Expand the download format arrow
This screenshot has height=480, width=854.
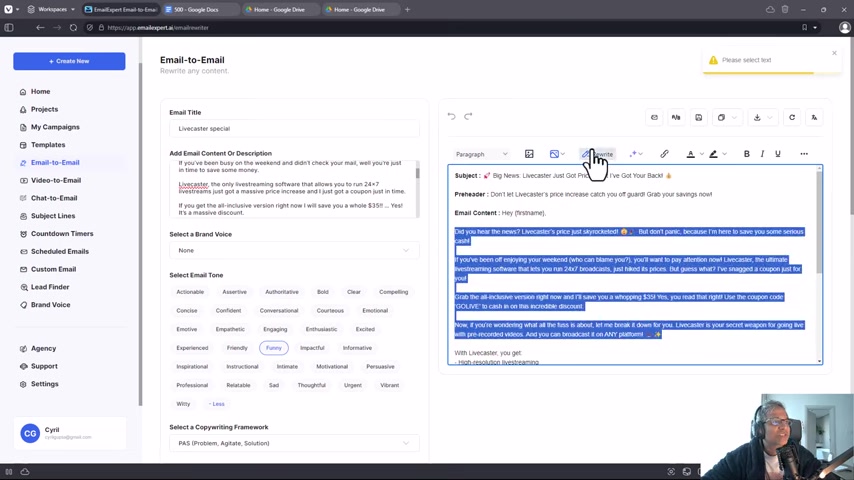pos(770,117)
